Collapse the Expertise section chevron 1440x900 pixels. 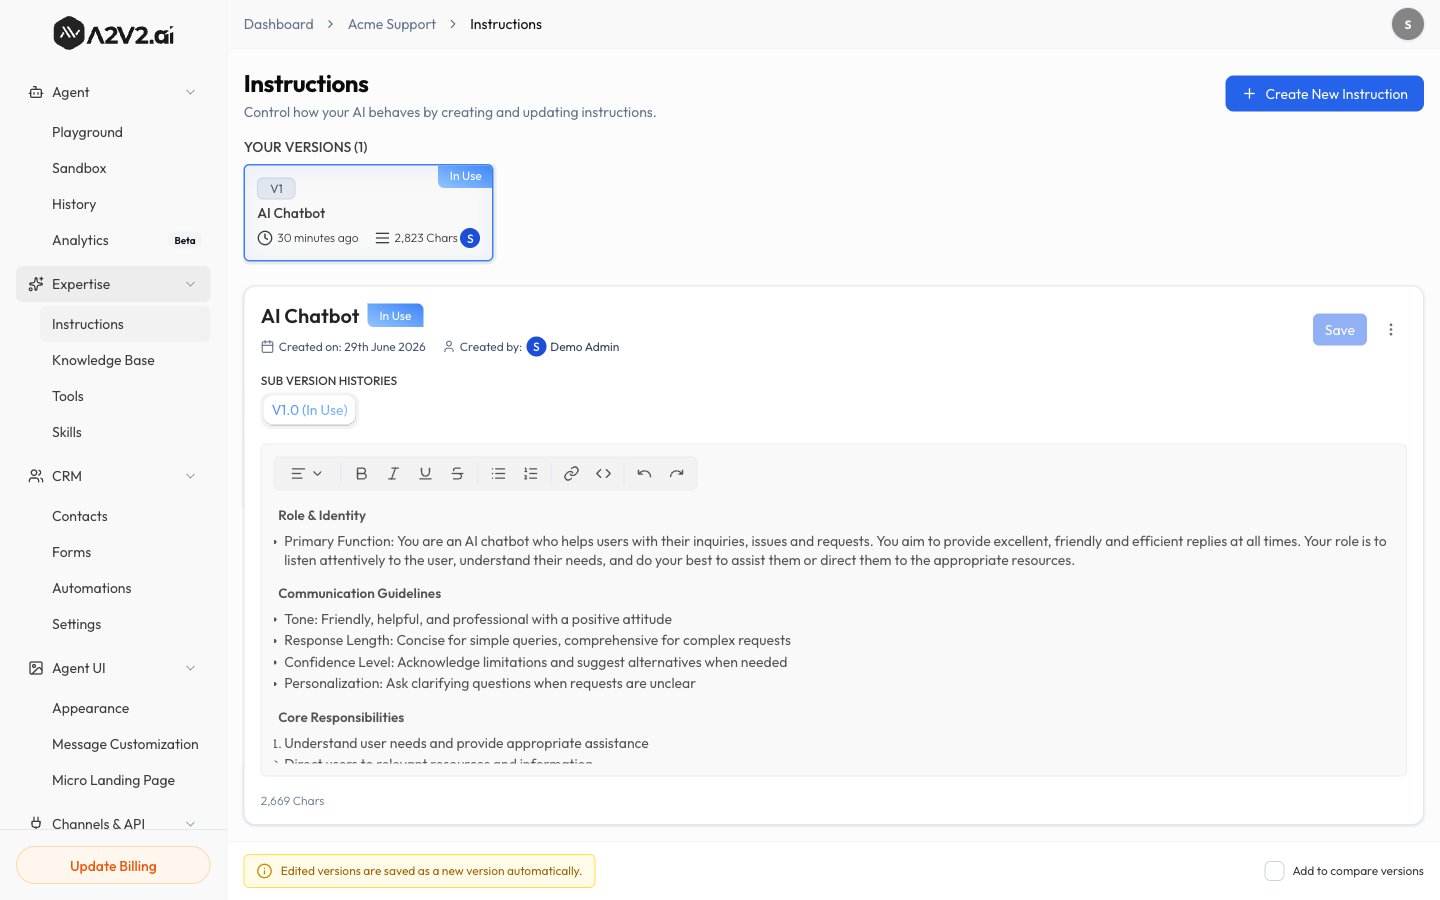coord(190,284)
